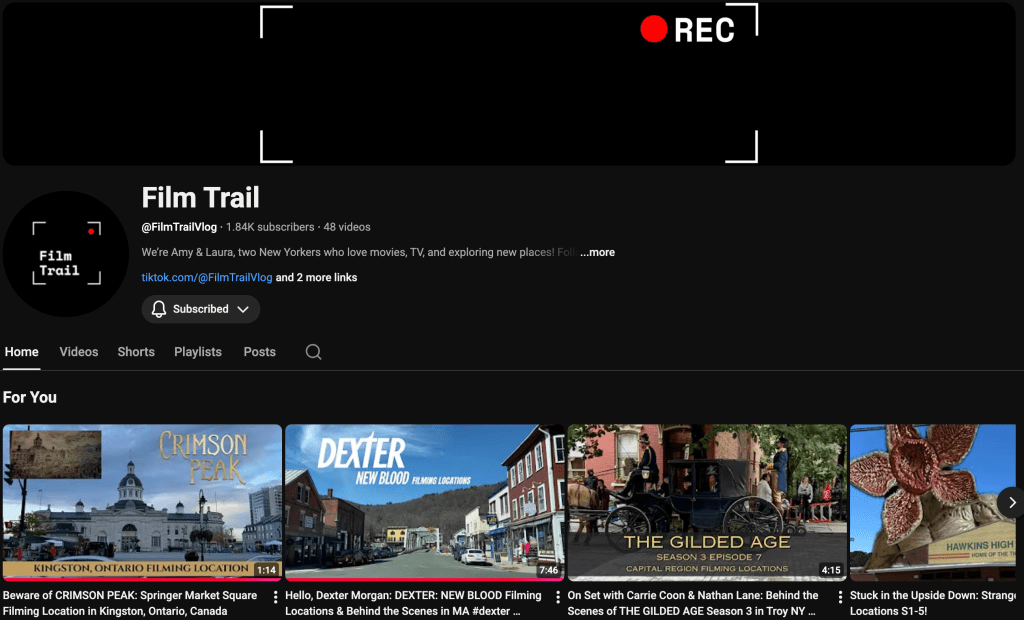
Task: Go to the Playlists tab
Action: [x=198, y=352]
